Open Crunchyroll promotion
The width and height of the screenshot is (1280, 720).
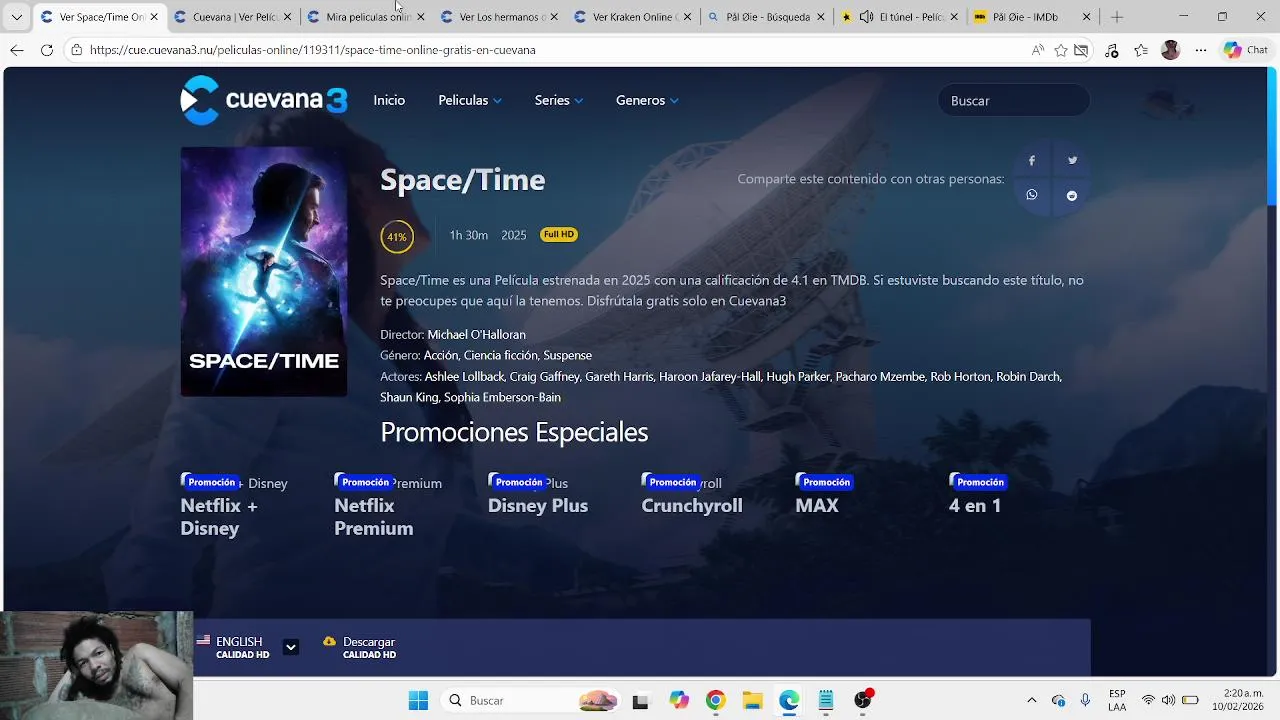pos(692,495)
